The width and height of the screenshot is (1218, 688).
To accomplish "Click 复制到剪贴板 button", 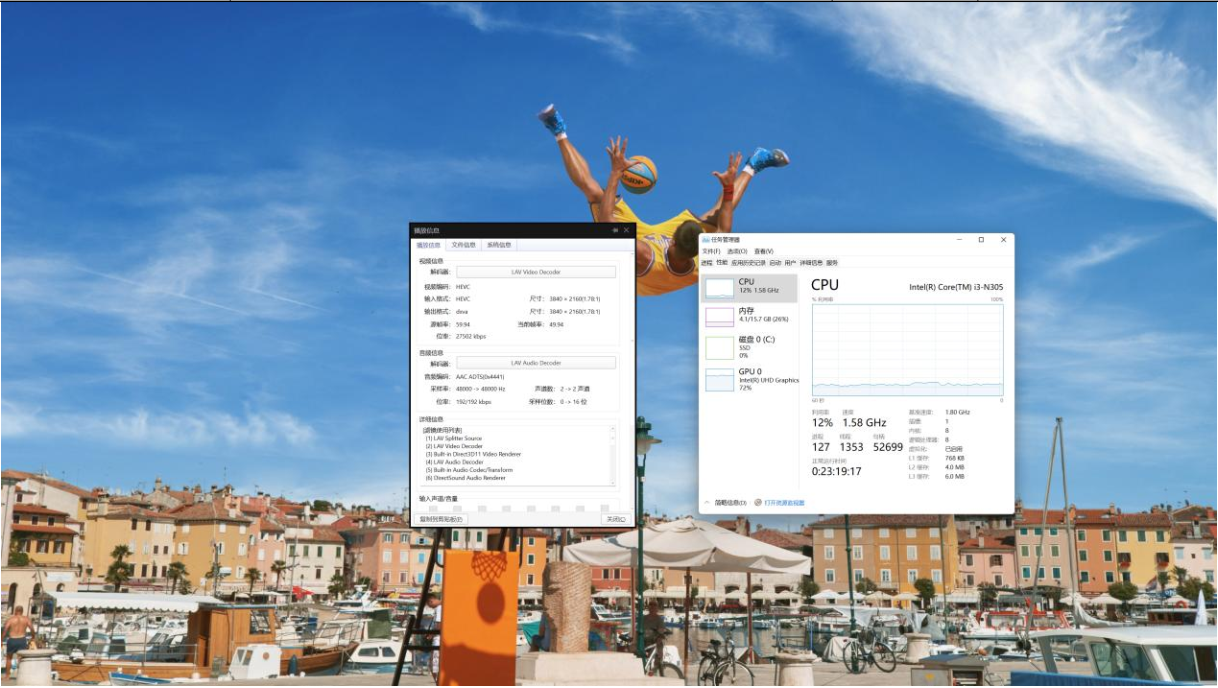I will [441, 519].
